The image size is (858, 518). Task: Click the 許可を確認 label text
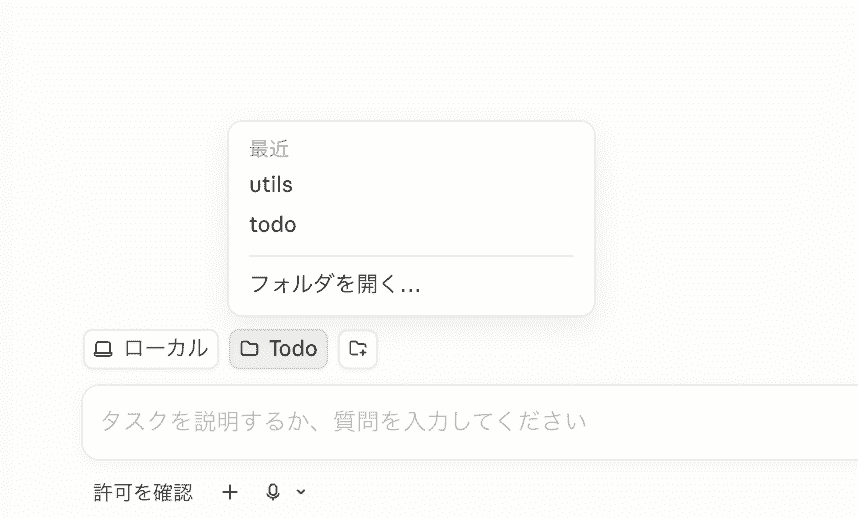[x=143, y=492]
